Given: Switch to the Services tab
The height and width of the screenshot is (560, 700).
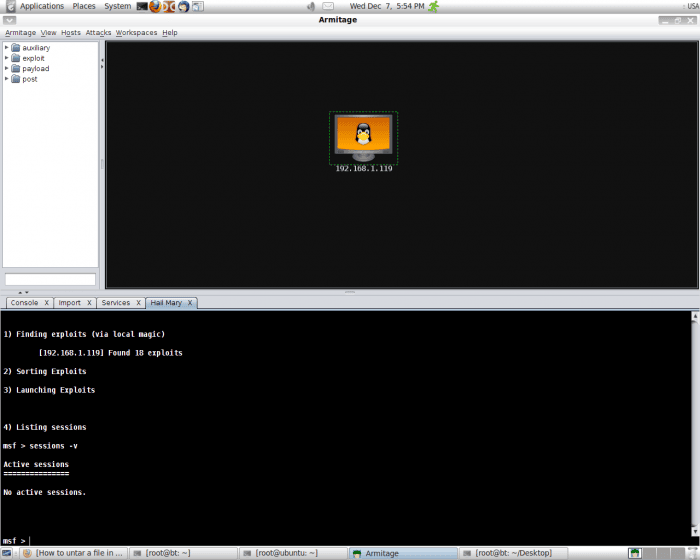Looking at the screenshot, I should click(x=116, y=303).
